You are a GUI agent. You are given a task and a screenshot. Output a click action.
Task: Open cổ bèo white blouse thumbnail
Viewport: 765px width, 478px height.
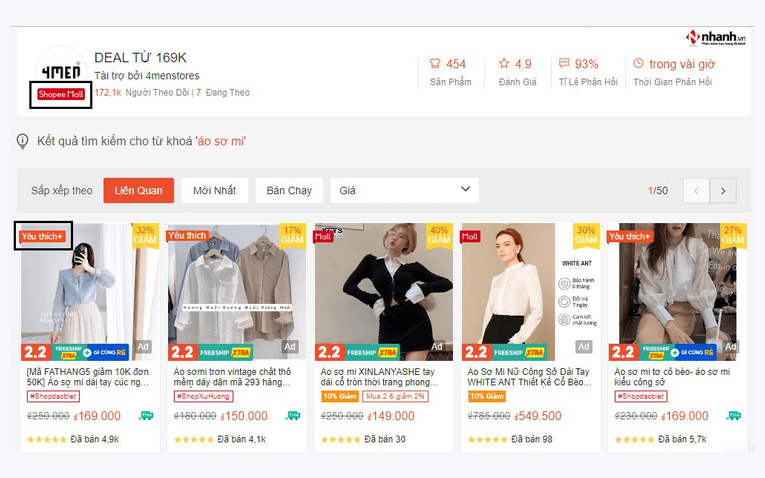(x=678, y=292)
